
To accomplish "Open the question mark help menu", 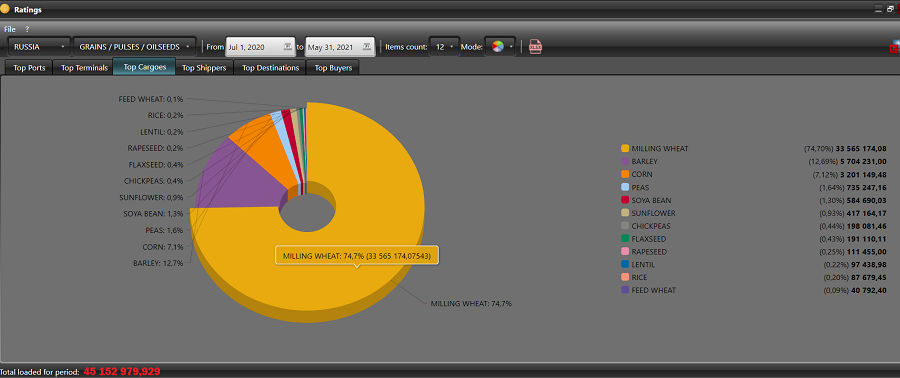I will point(27,29).
